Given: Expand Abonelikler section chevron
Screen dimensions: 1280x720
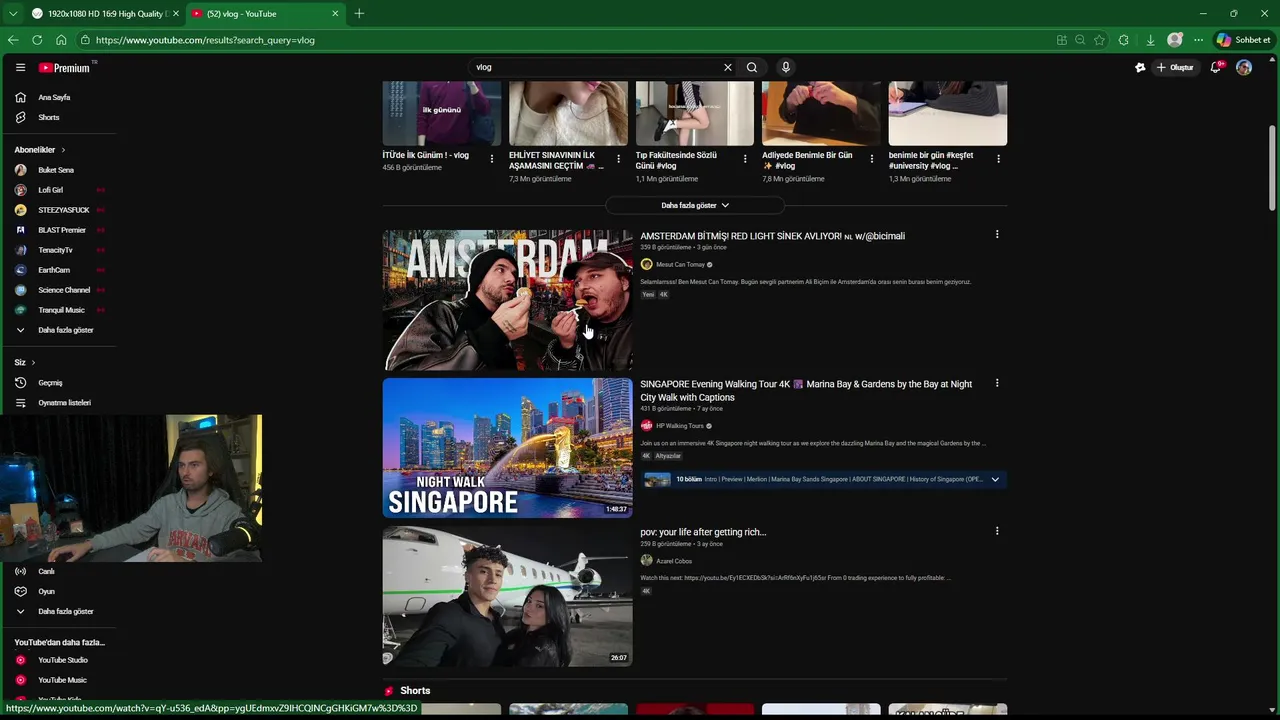Looking at the screenshot, I should pos(63,150).
